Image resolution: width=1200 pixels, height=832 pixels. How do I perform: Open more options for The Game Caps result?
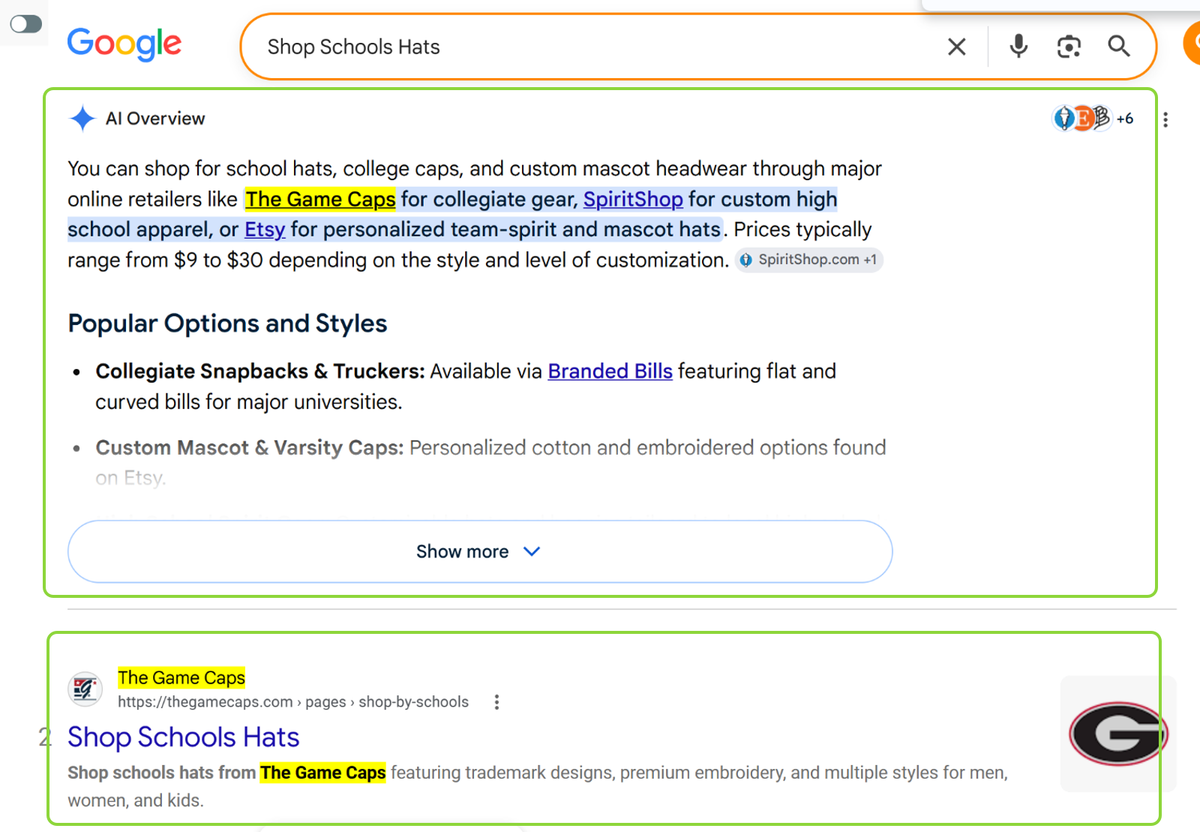(497, 702)
